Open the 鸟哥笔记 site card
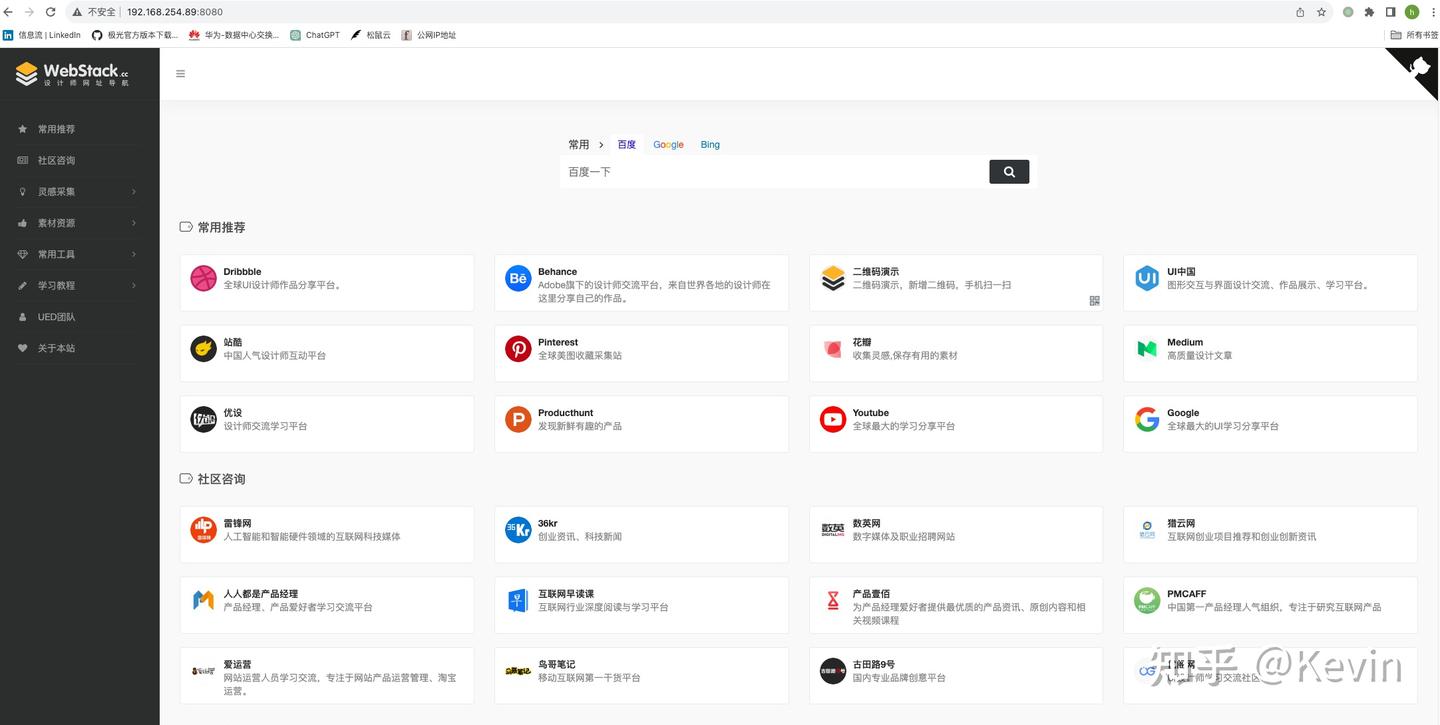1440x725 pixels. tap(641, 675)
